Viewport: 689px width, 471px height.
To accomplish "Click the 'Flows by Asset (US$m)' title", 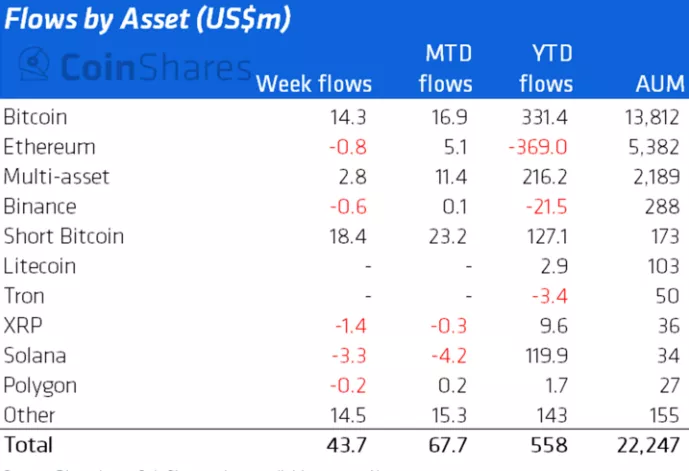I will tap(149, 21).
